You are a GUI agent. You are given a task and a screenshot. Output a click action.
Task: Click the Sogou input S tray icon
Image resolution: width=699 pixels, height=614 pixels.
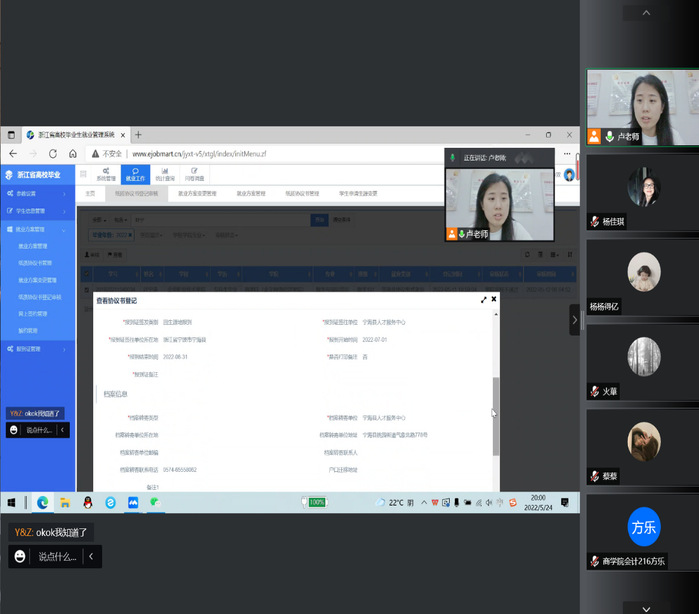point(513,503)
